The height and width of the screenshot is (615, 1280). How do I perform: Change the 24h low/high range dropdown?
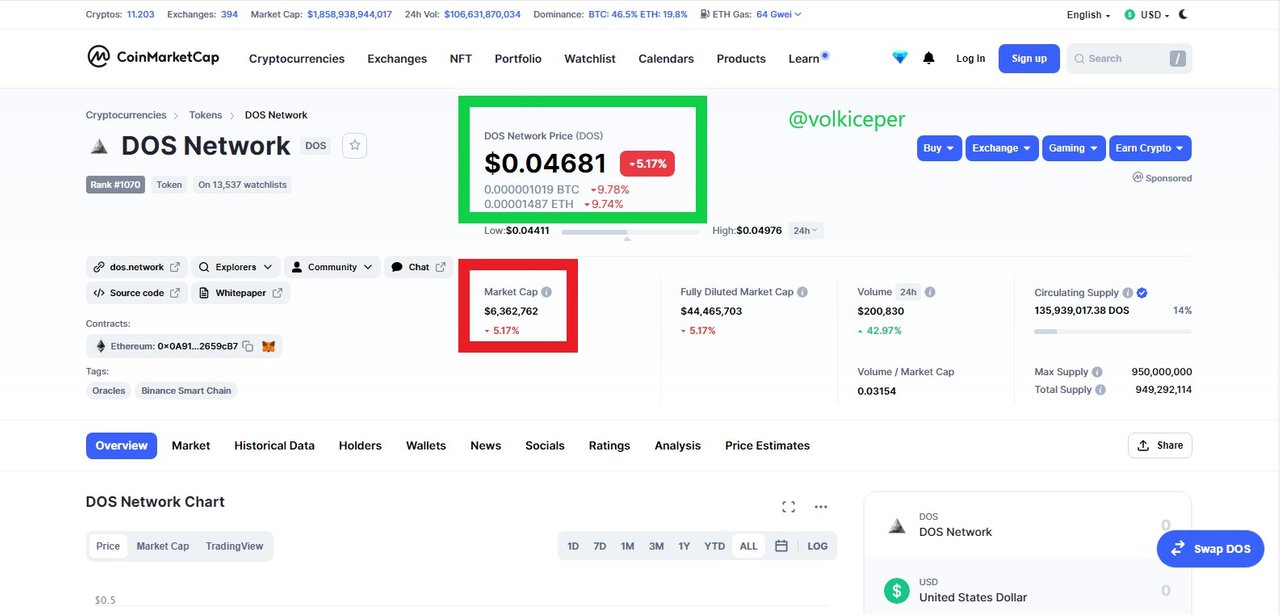click(806, 230)
